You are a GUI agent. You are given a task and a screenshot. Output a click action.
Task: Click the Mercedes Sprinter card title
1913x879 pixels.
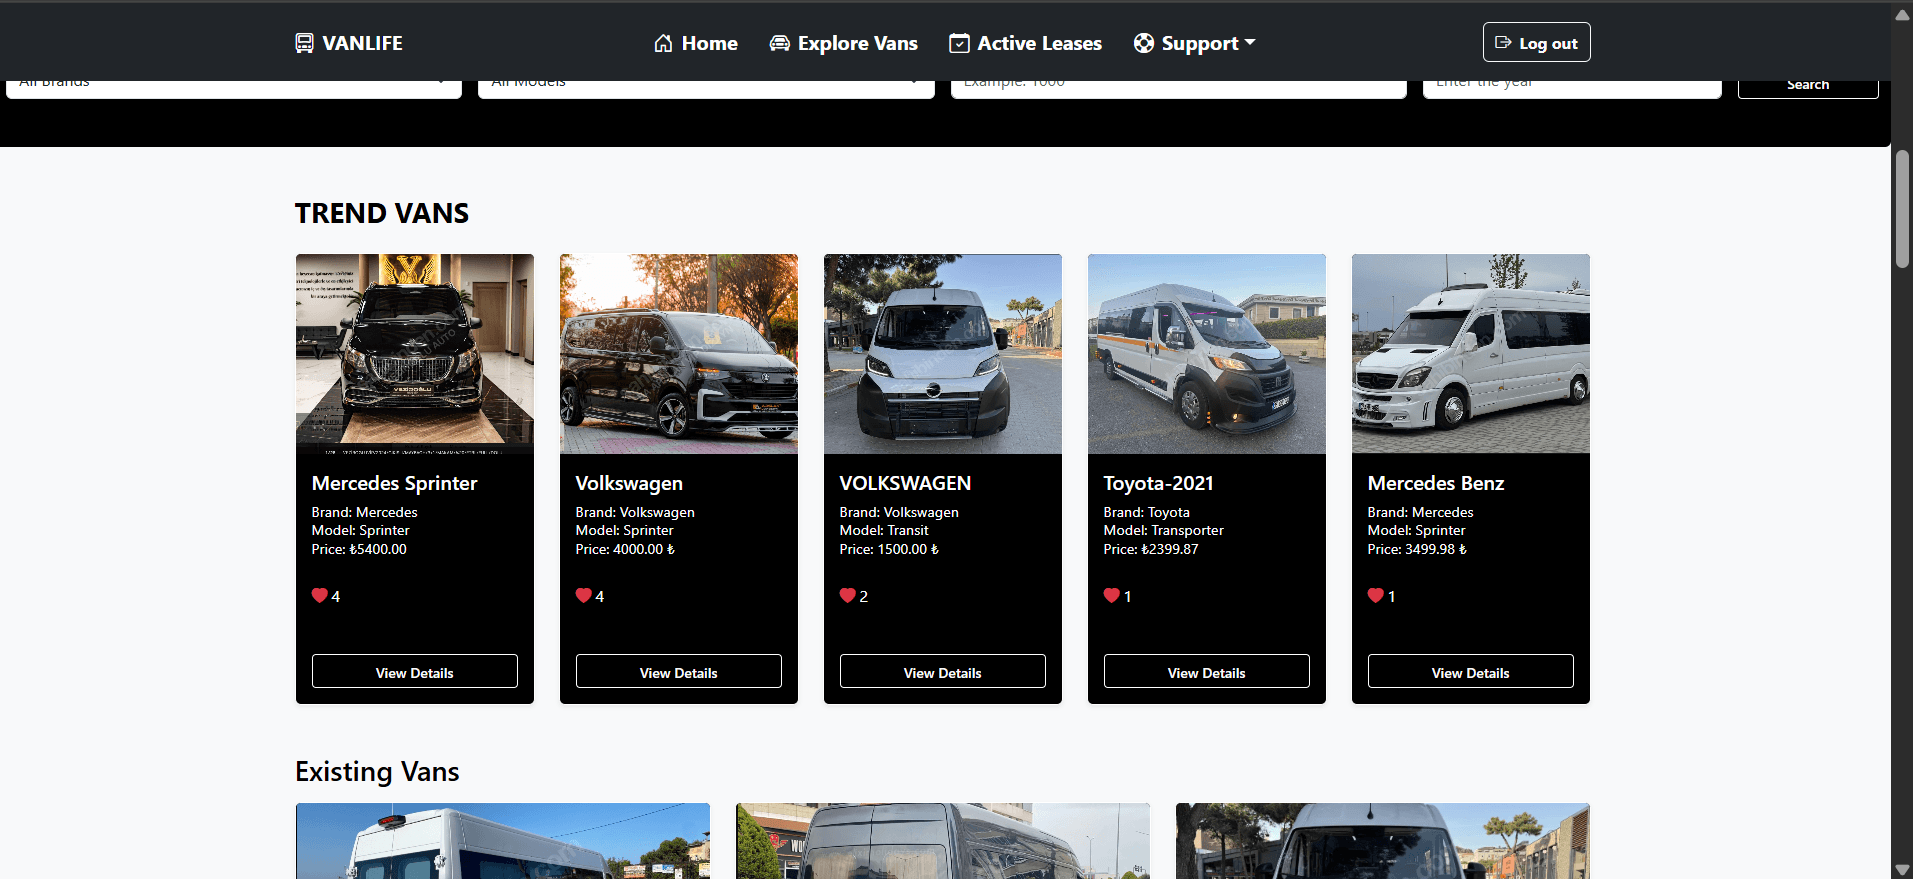(x=394, y=483)
